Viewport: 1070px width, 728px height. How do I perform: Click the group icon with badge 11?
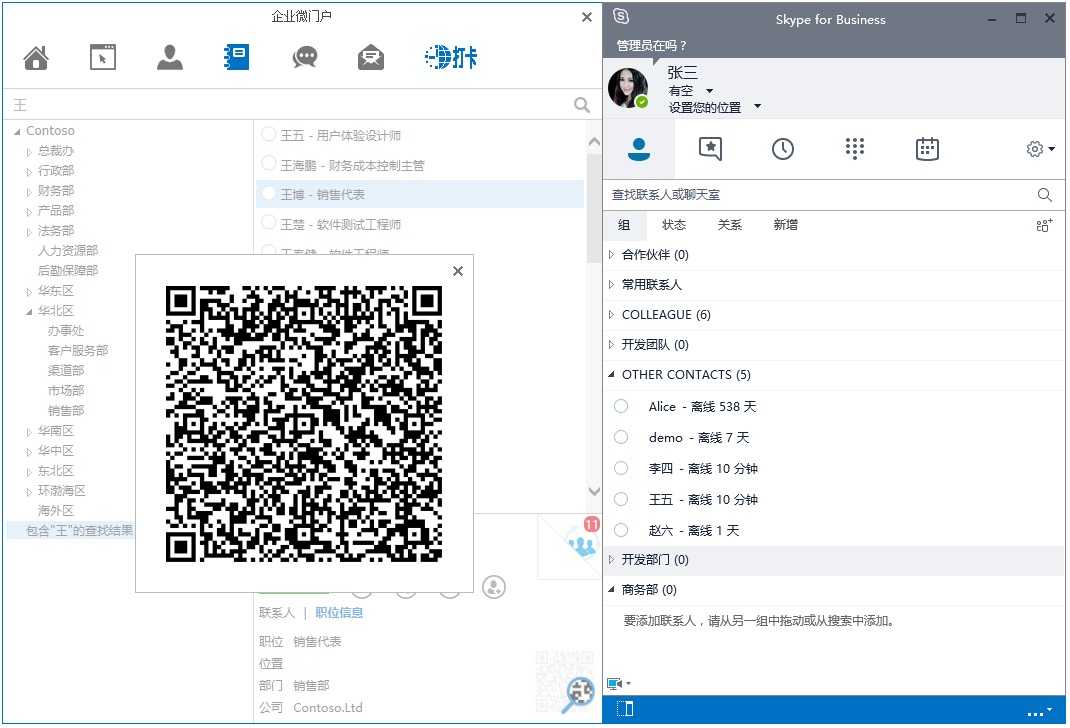(581, 543)
